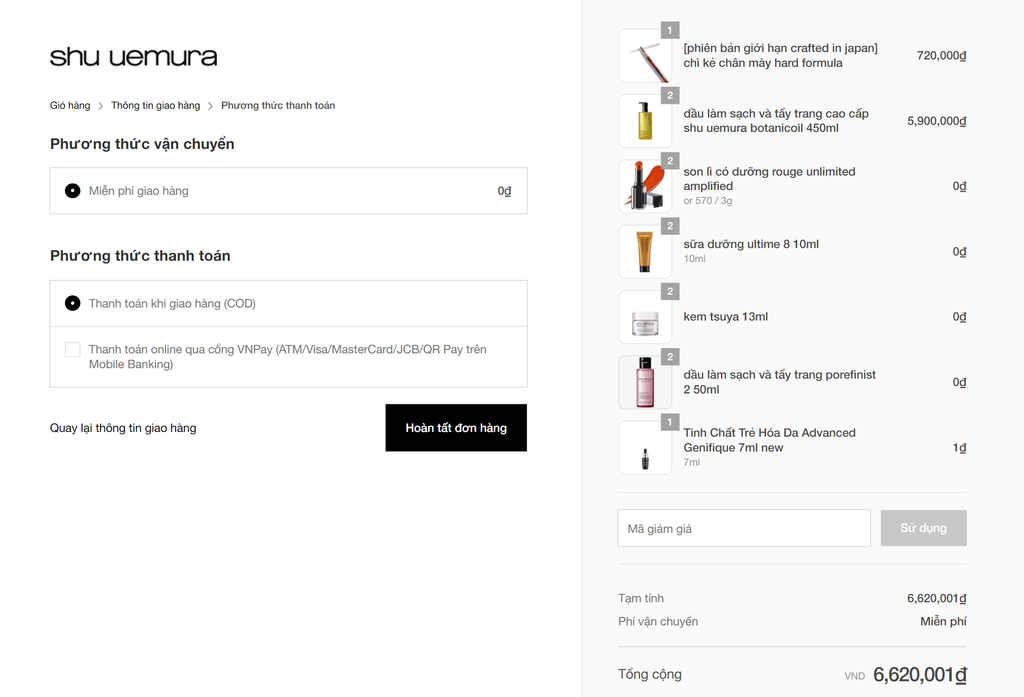The height and width of the screenshot is (697, 1024).
Task: Click the quantity badge on ultime 8
Action: point(670,226)
